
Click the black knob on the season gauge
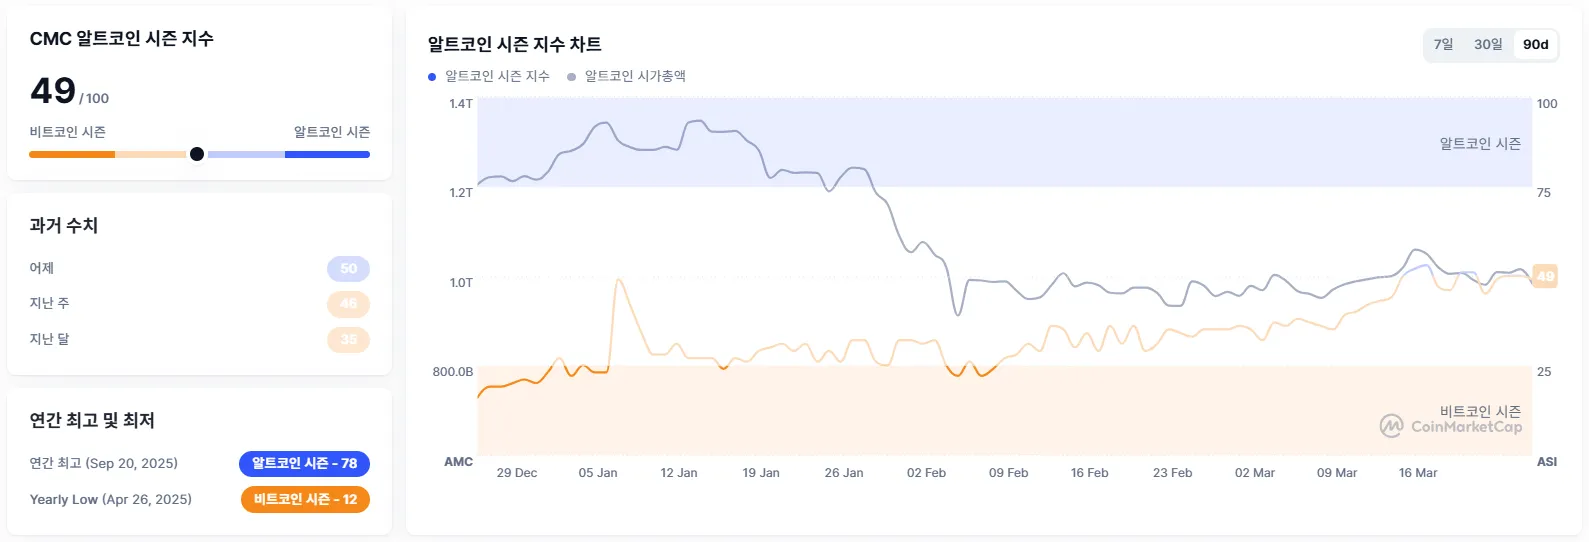(197, 154)
